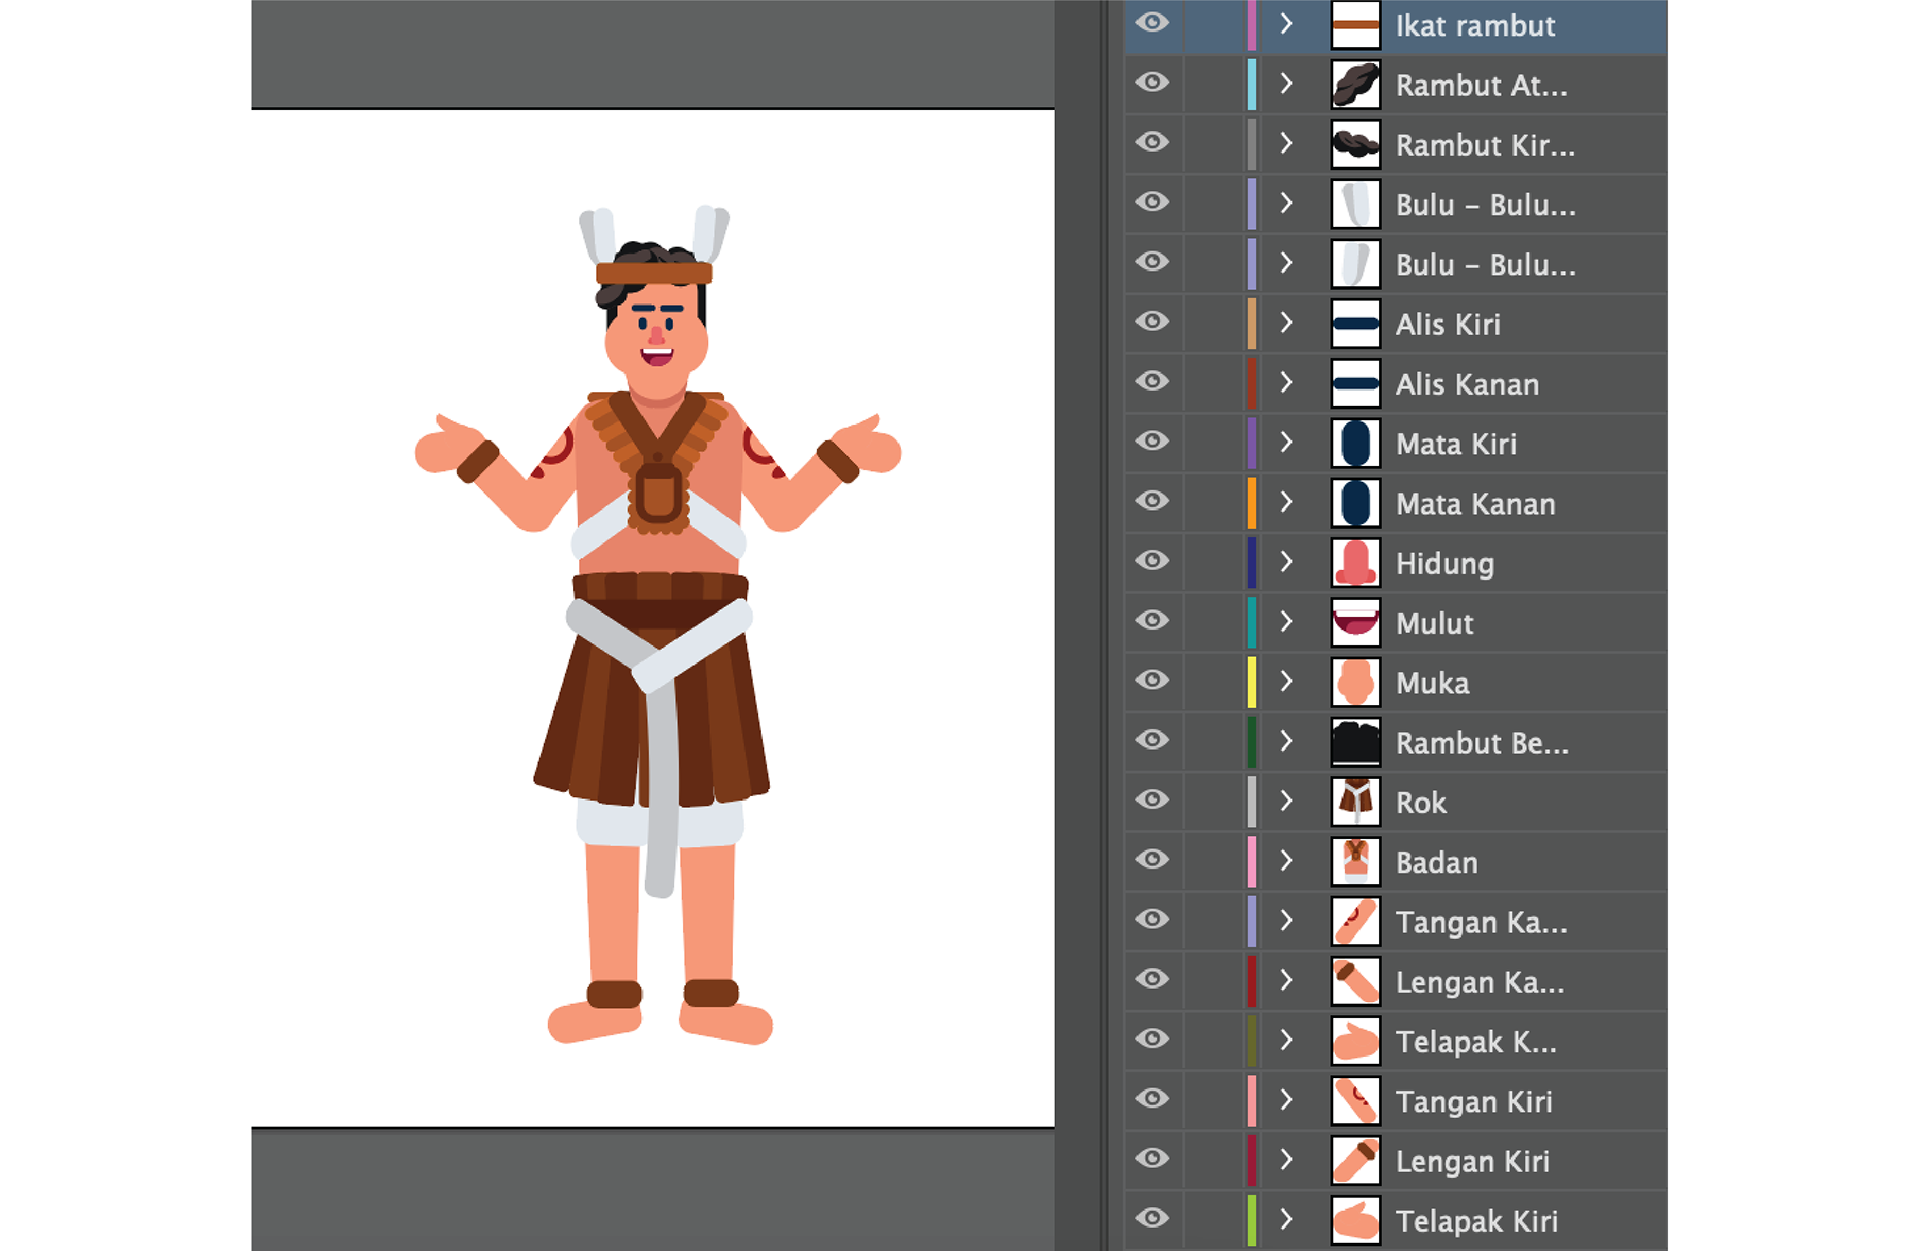
Task: Hide the Ikat rambut layer
Action: coord(1152,22)
